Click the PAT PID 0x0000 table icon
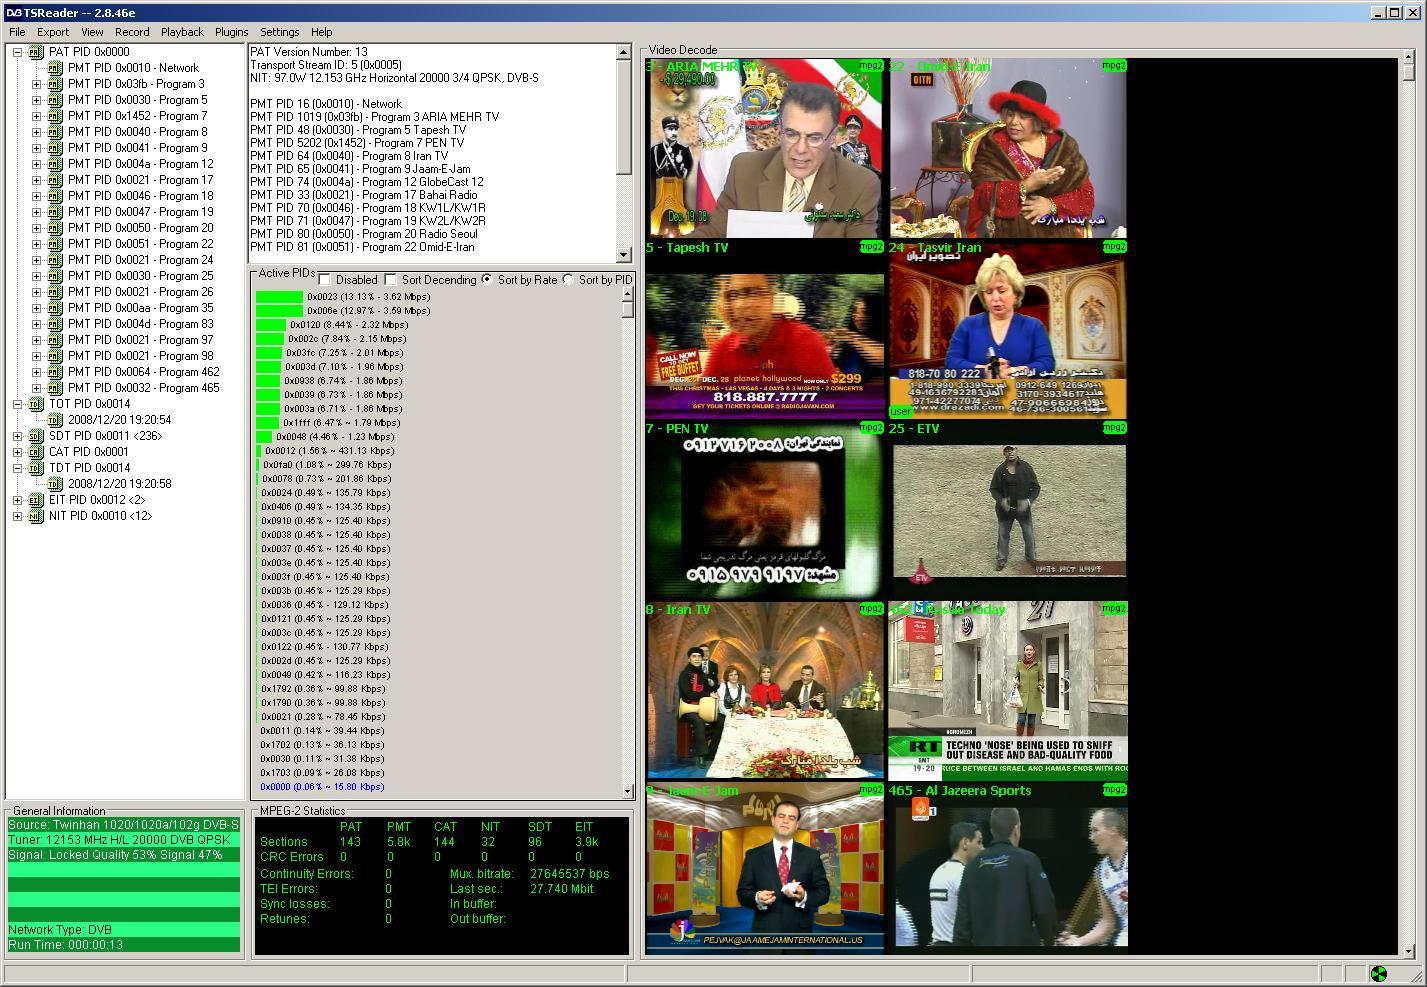 [x=36, y=52]
